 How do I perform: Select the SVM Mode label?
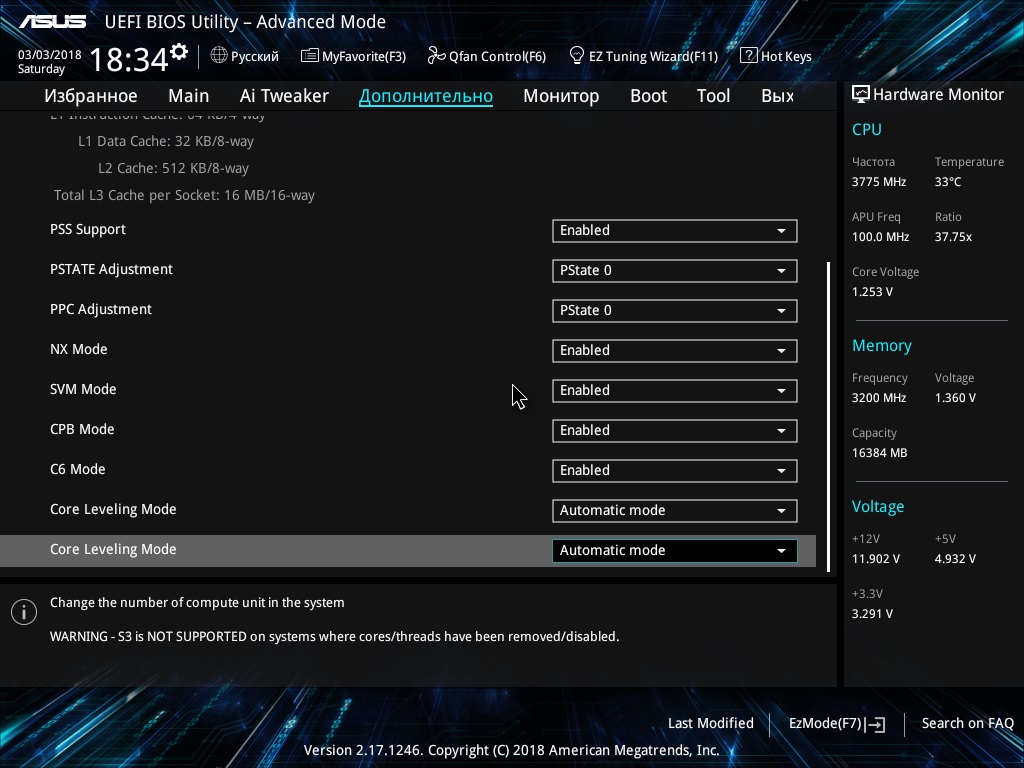click(x=83, y=389)
